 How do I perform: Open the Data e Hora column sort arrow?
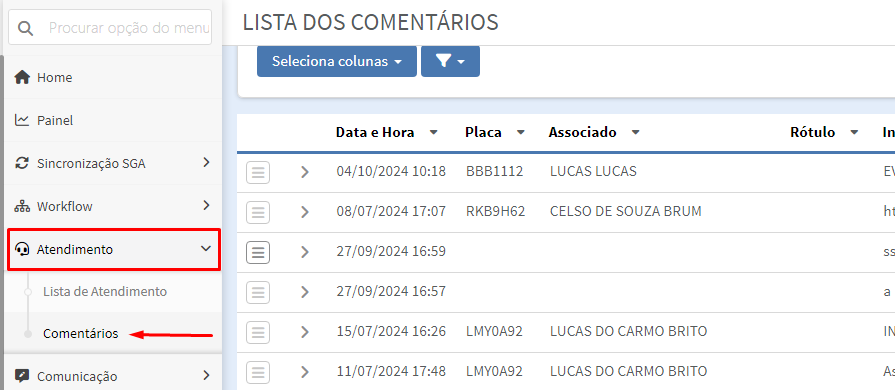coord(434,132)
